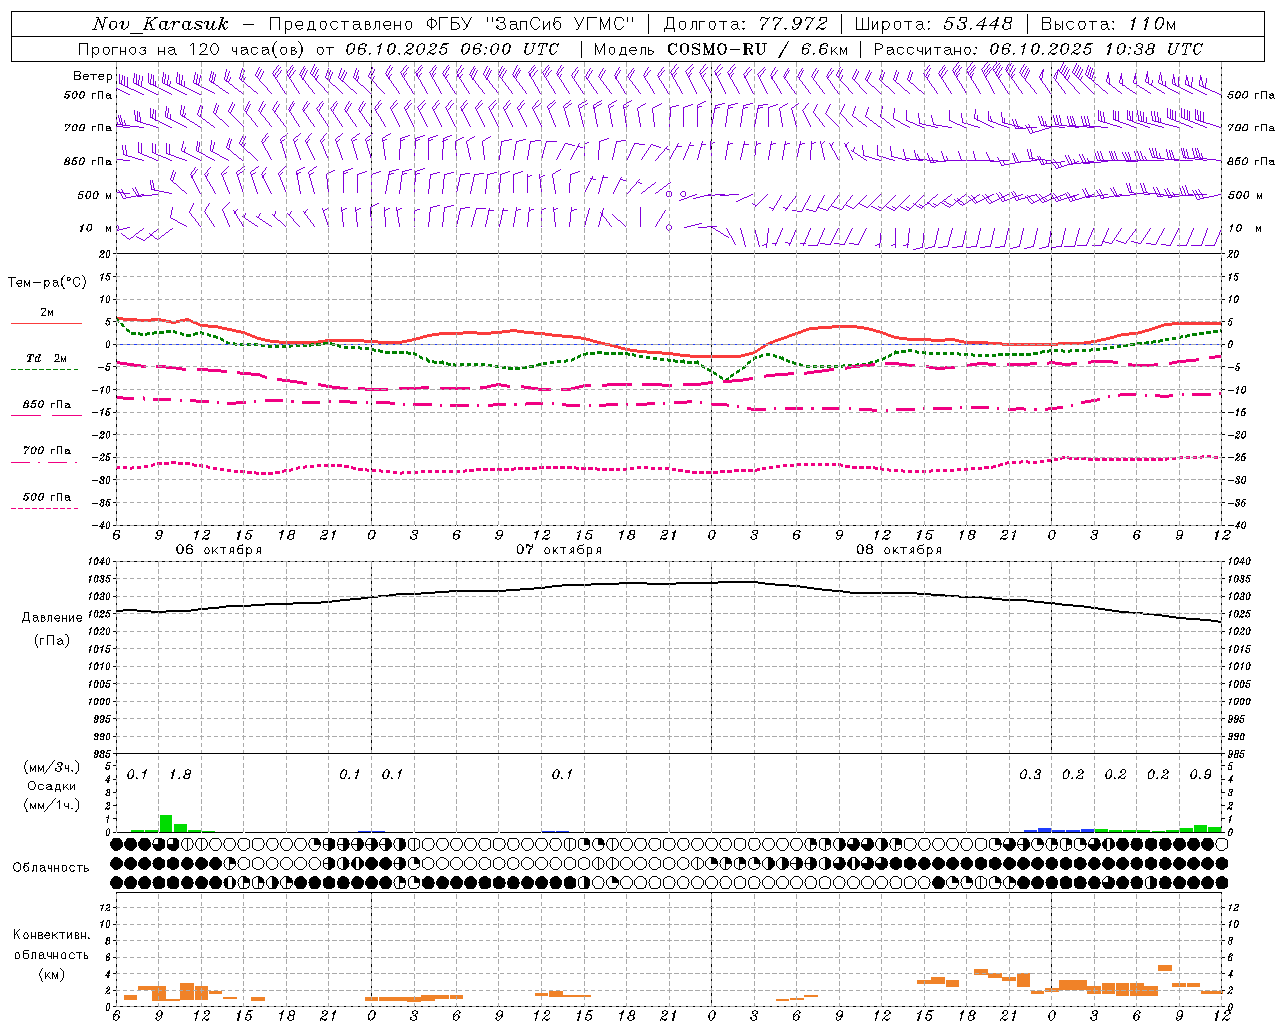Click the model name COSMO-RU / 6.6км
The image size is (1280, 1024).
[757, 49]
